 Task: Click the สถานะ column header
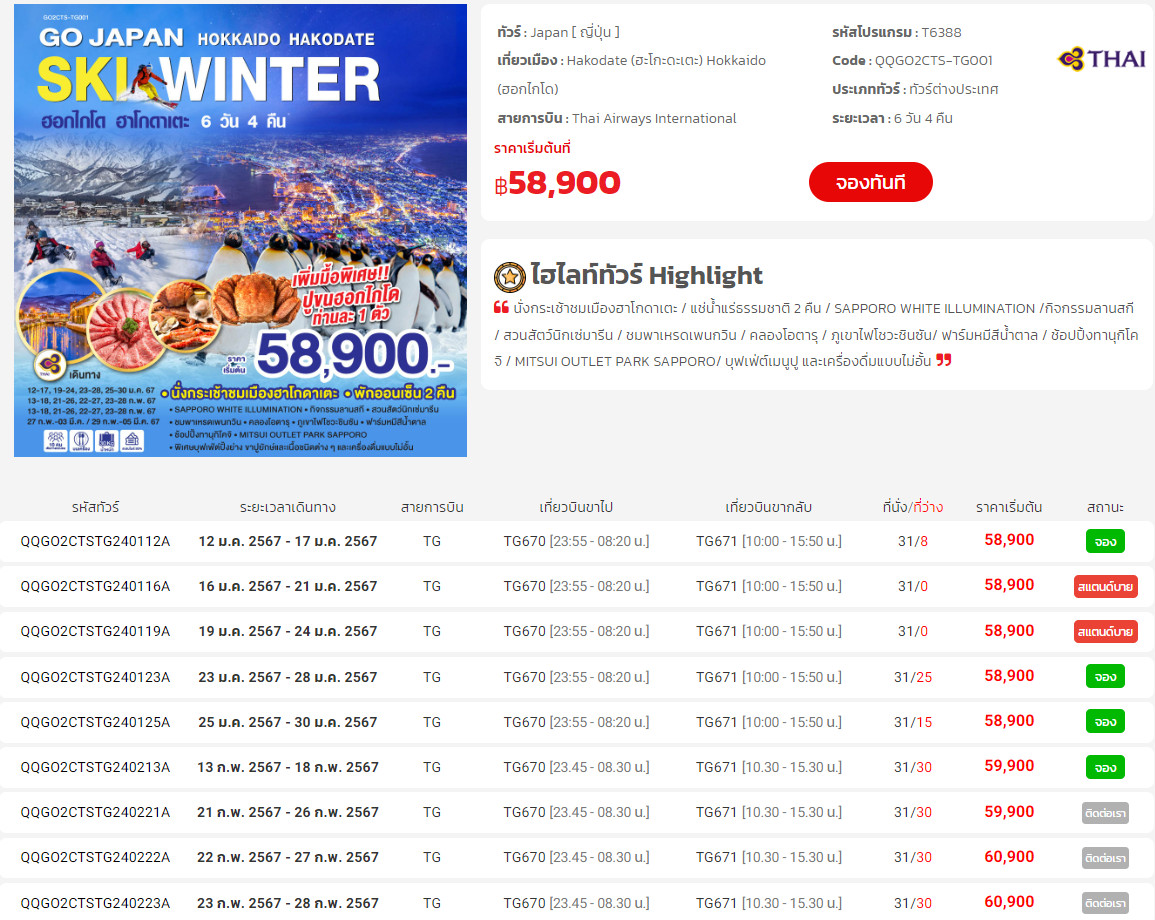point(1105,507)
